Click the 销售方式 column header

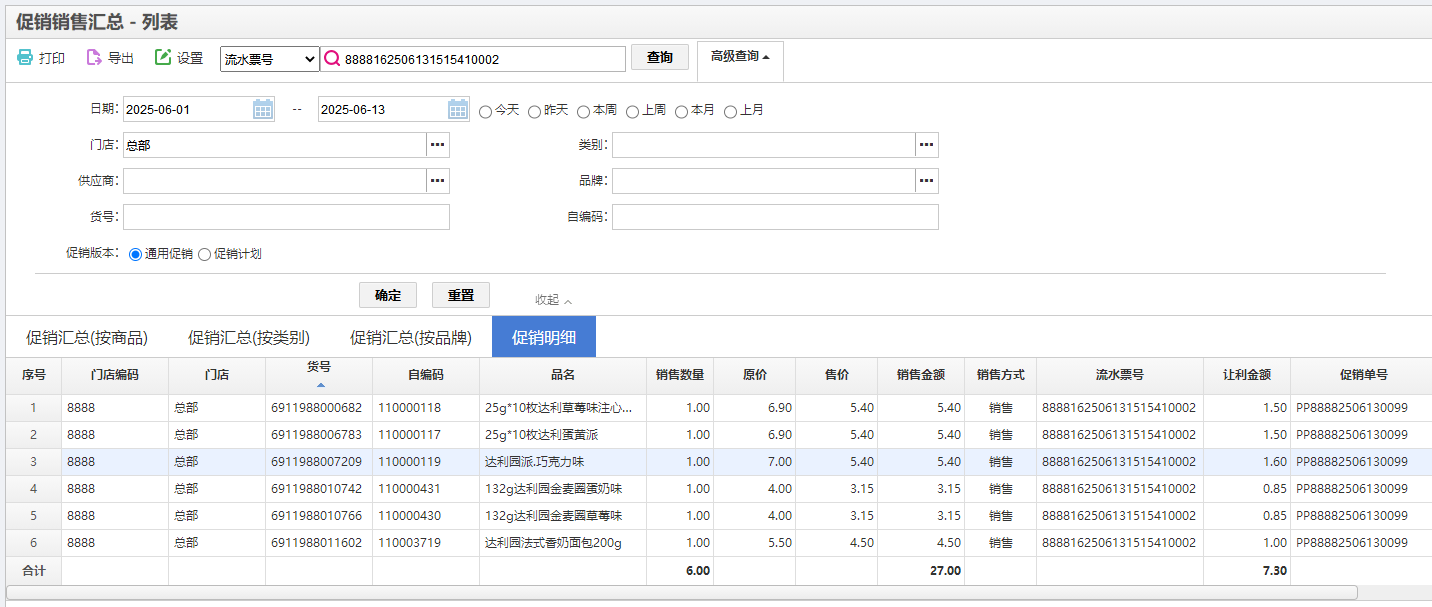click(1001, 375)
